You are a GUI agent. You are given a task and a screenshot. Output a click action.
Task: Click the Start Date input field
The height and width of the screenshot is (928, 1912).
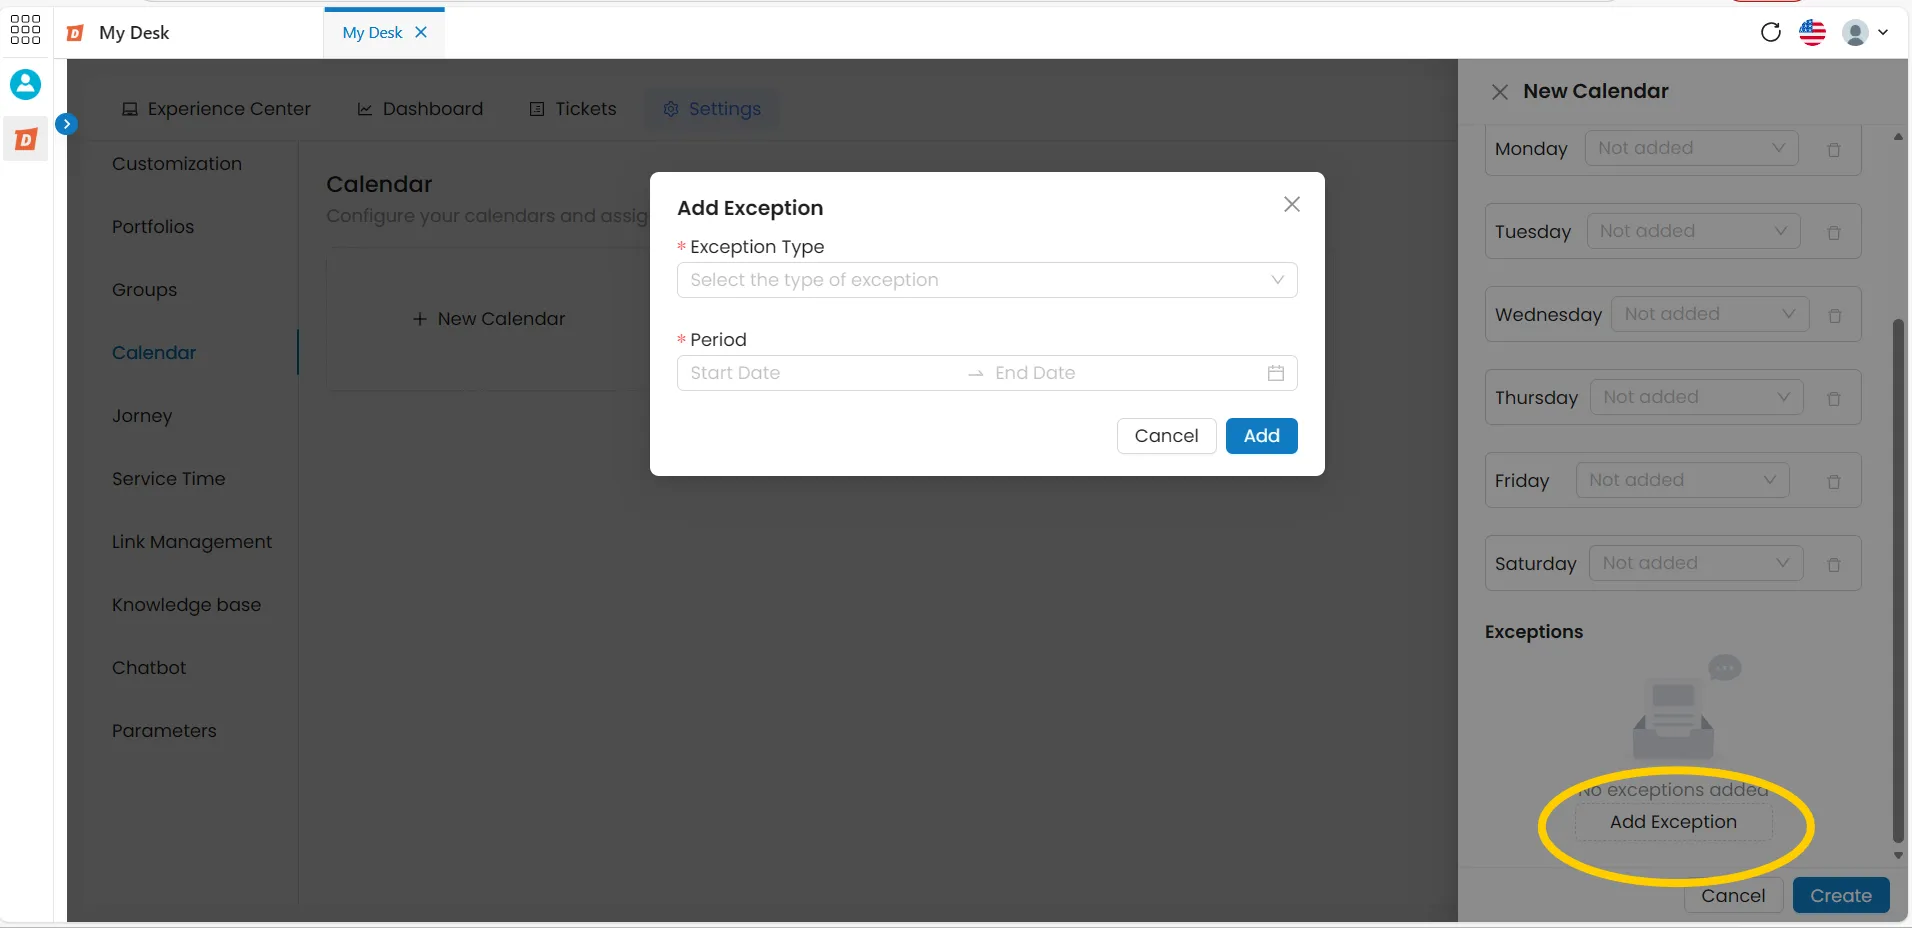click(820, 373)
